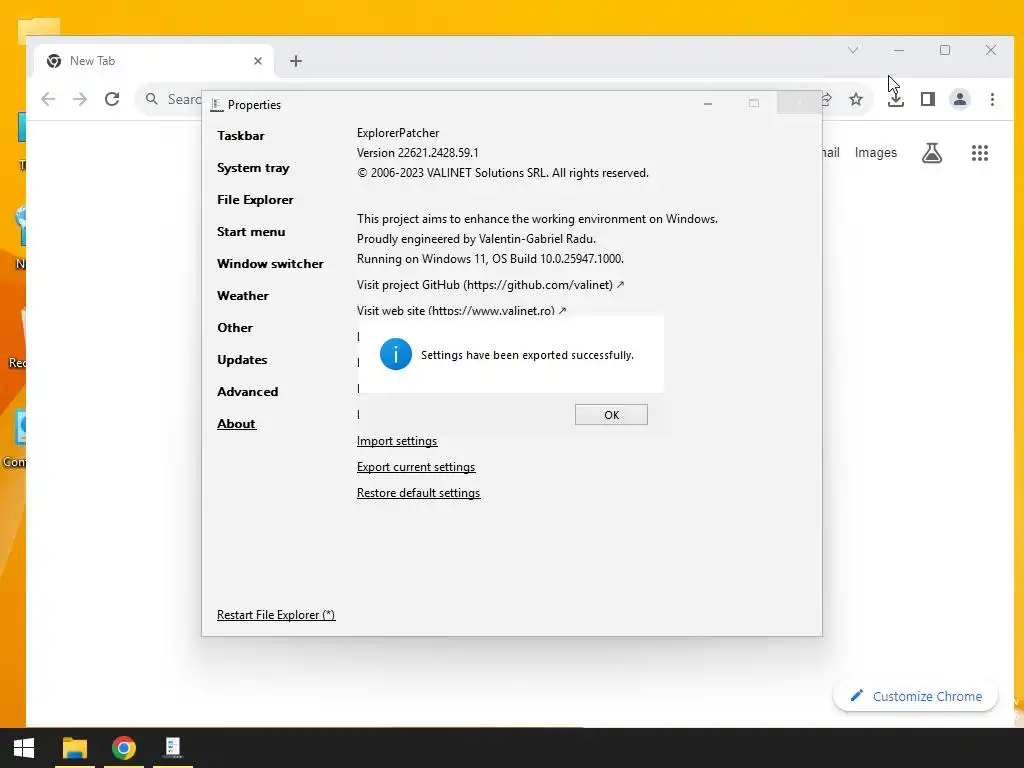The image size is (1024, 768).
Task: Go to Window switcher section
Action: pos(270,264)
